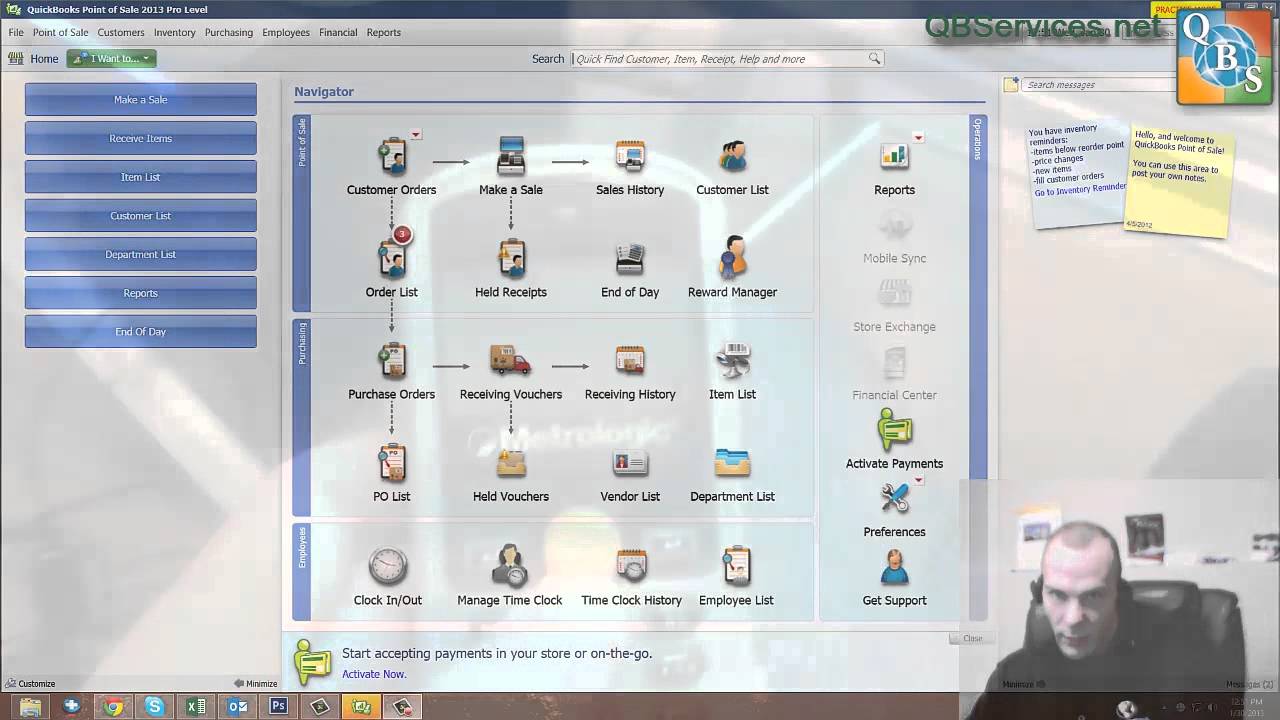The height and width of the screenshot is (720, 1280).
Task: Open Excel from the taskbar
Action: [x=196, y=707]
